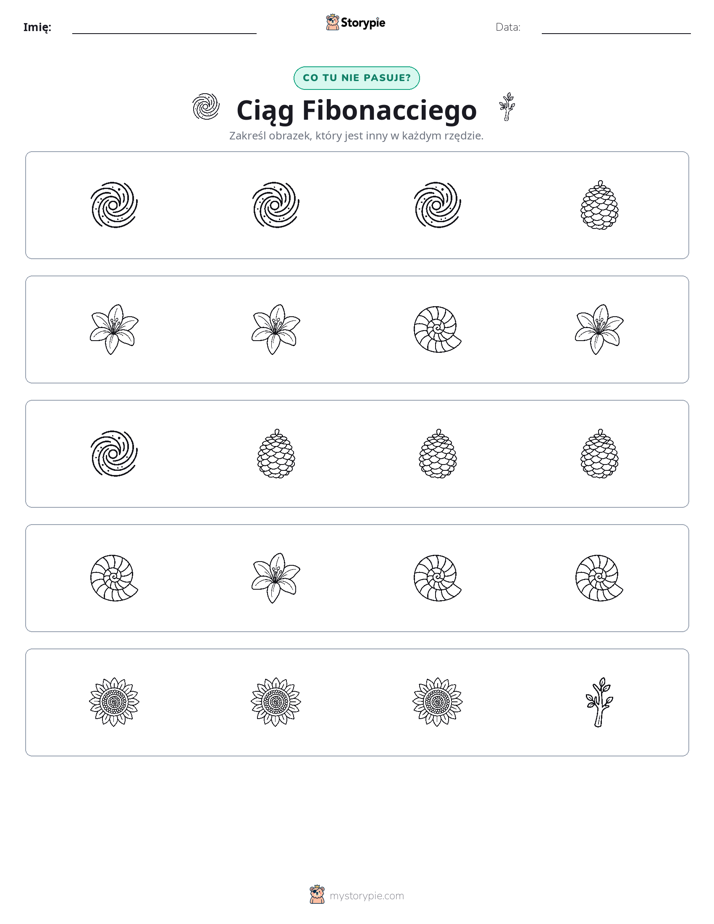Circle the lily flower in the fourth row

click(276, 578)
